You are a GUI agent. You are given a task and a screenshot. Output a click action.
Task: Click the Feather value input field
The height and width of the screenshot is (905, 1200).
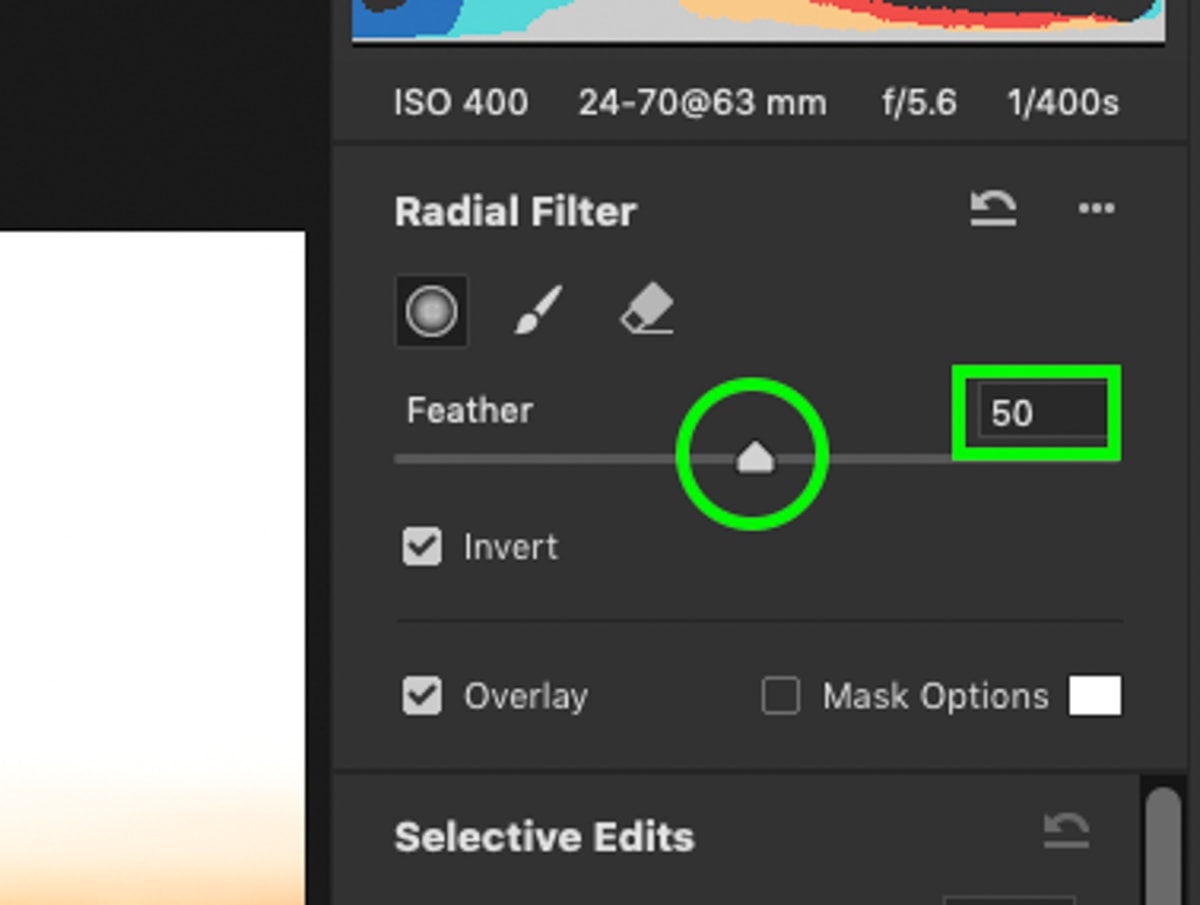(x=1042, y=412)
